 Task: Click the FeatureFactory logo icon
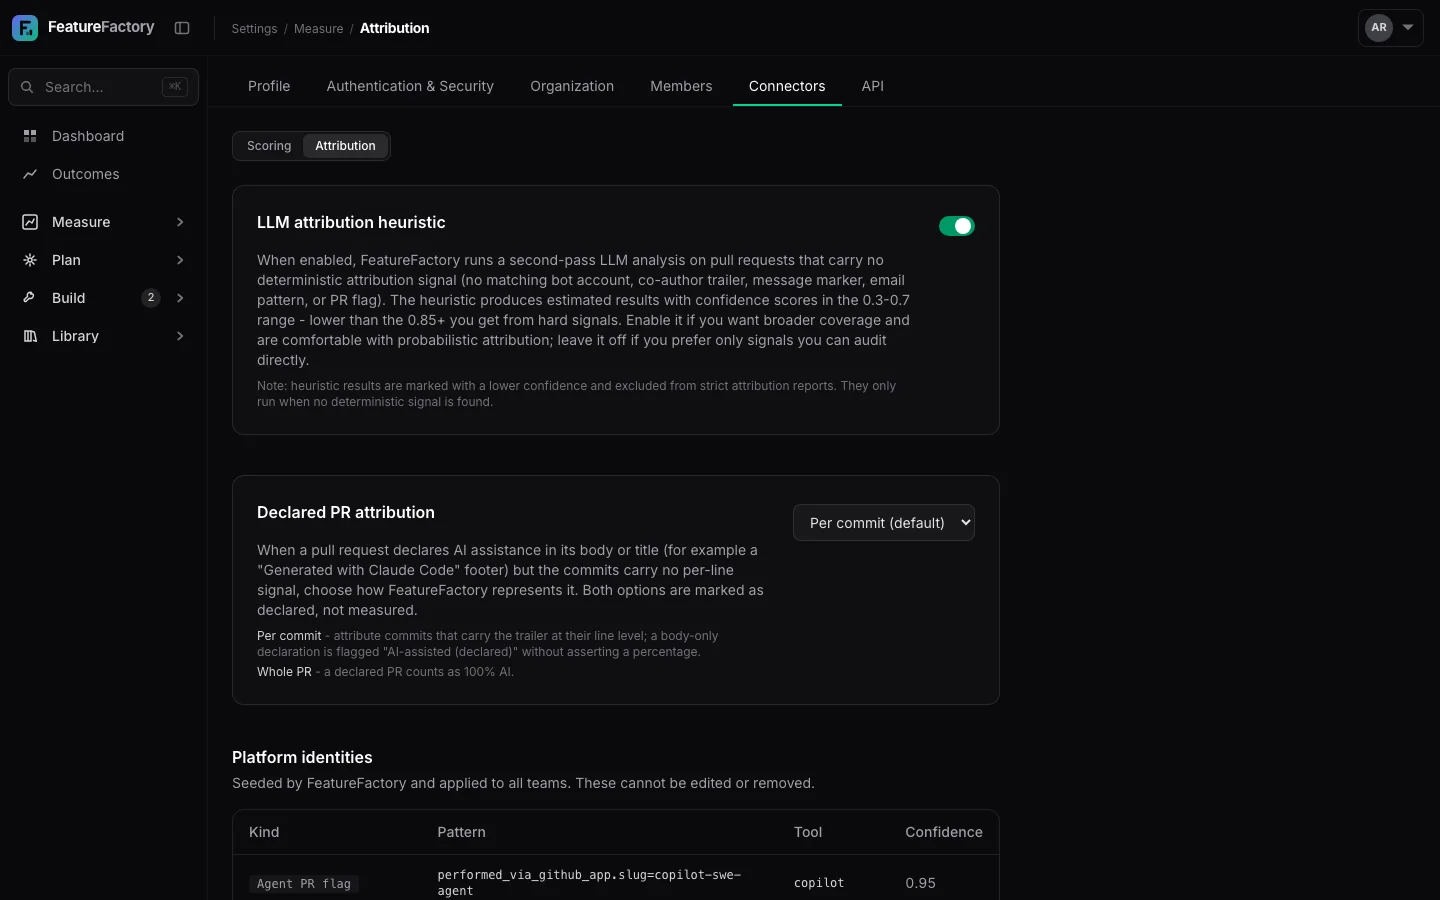click(x=25, y=28)
